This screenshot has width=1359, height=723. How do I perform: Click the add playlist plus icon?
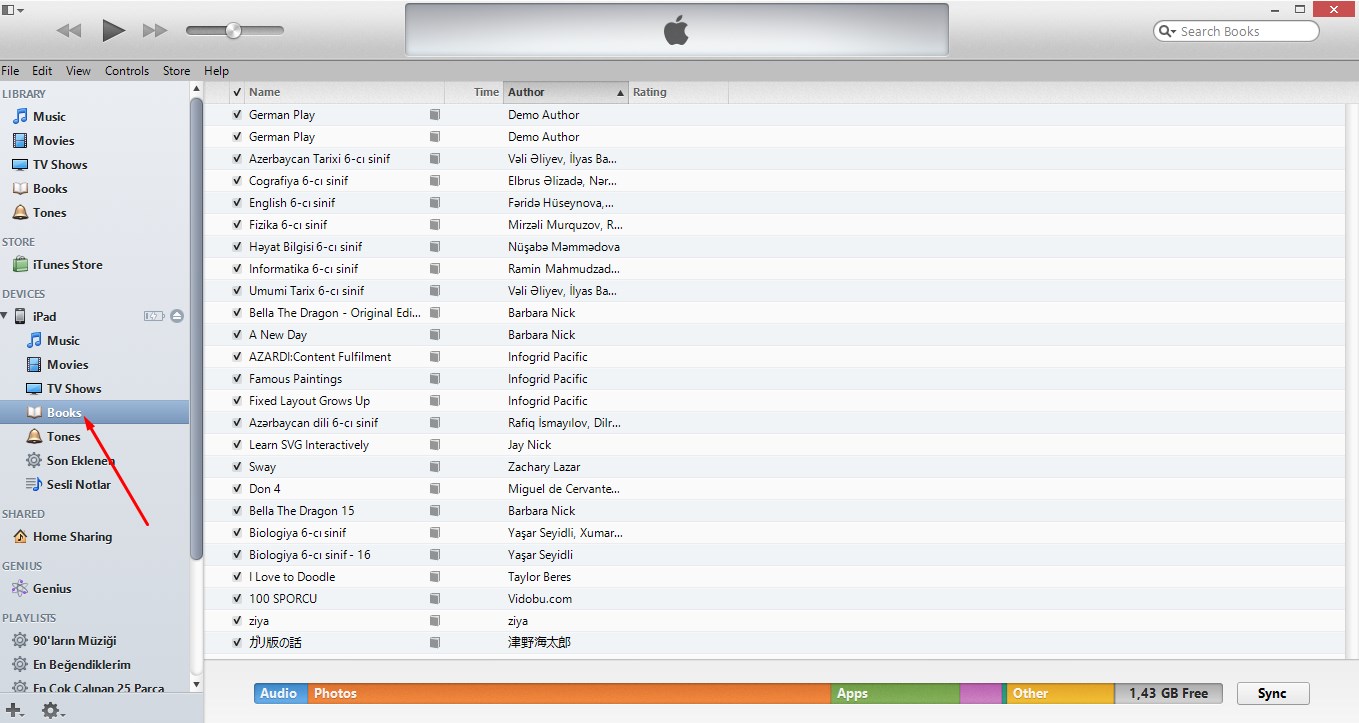click(x=13, y=710)
